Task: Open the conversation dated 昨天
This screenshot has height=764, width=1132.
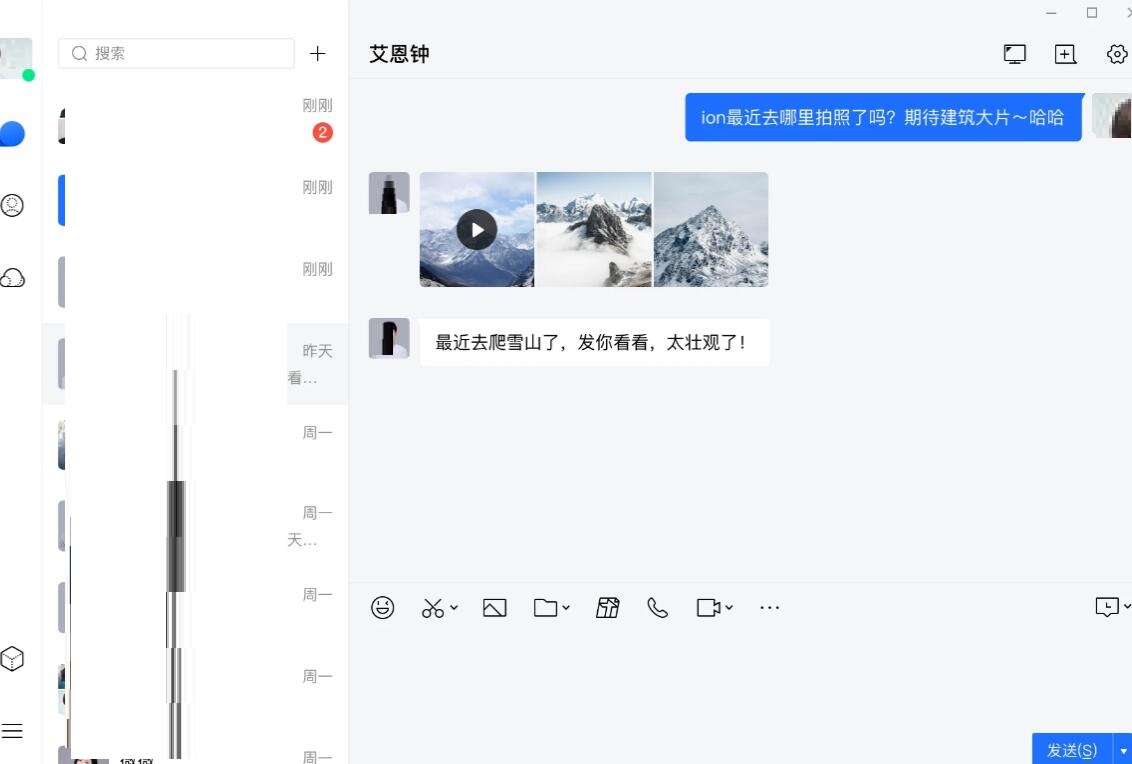Action: (195, 364)
